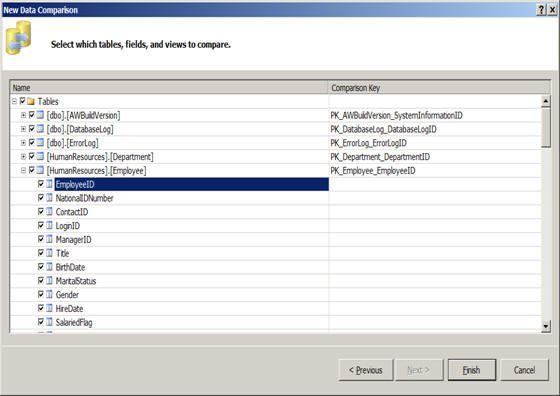Uncheck the LoginID field checkbox
Viewport: 560px width, 396px height.
pyautogui.click(x=41, y=225)
